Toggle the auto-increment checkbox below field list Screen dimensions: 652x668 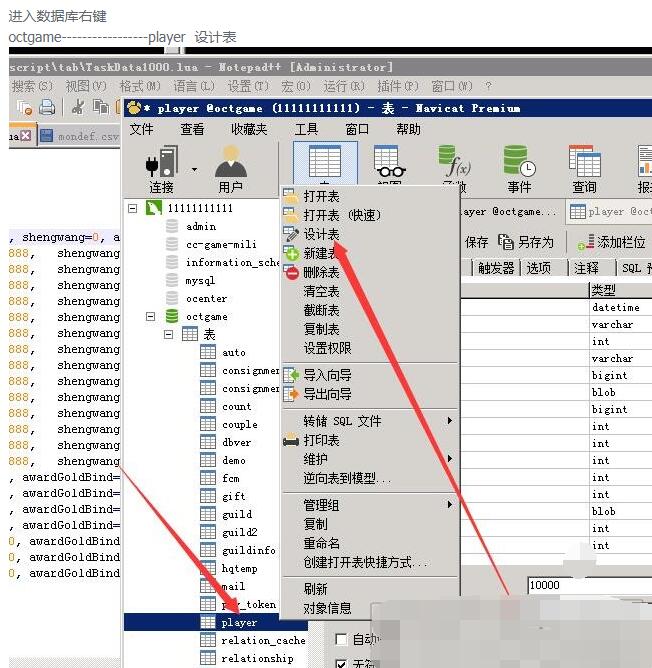pos(341,639)
